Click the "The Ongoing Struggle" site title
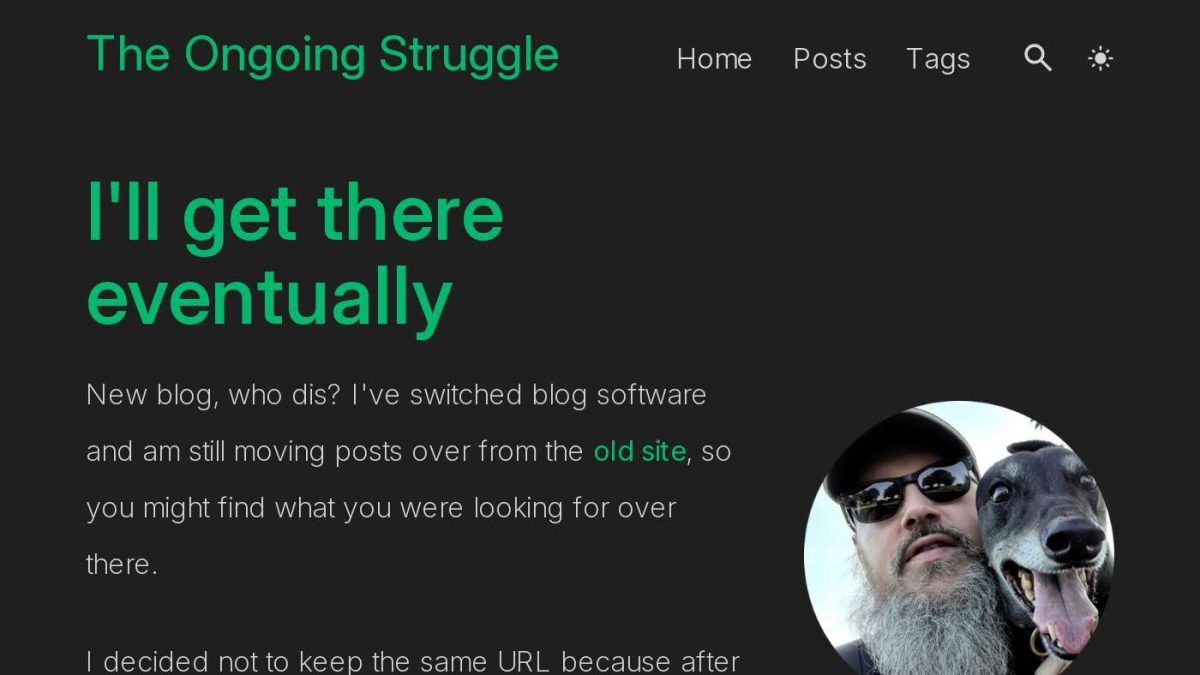This screenshot has width=1200, height=675. click(323, 54)
